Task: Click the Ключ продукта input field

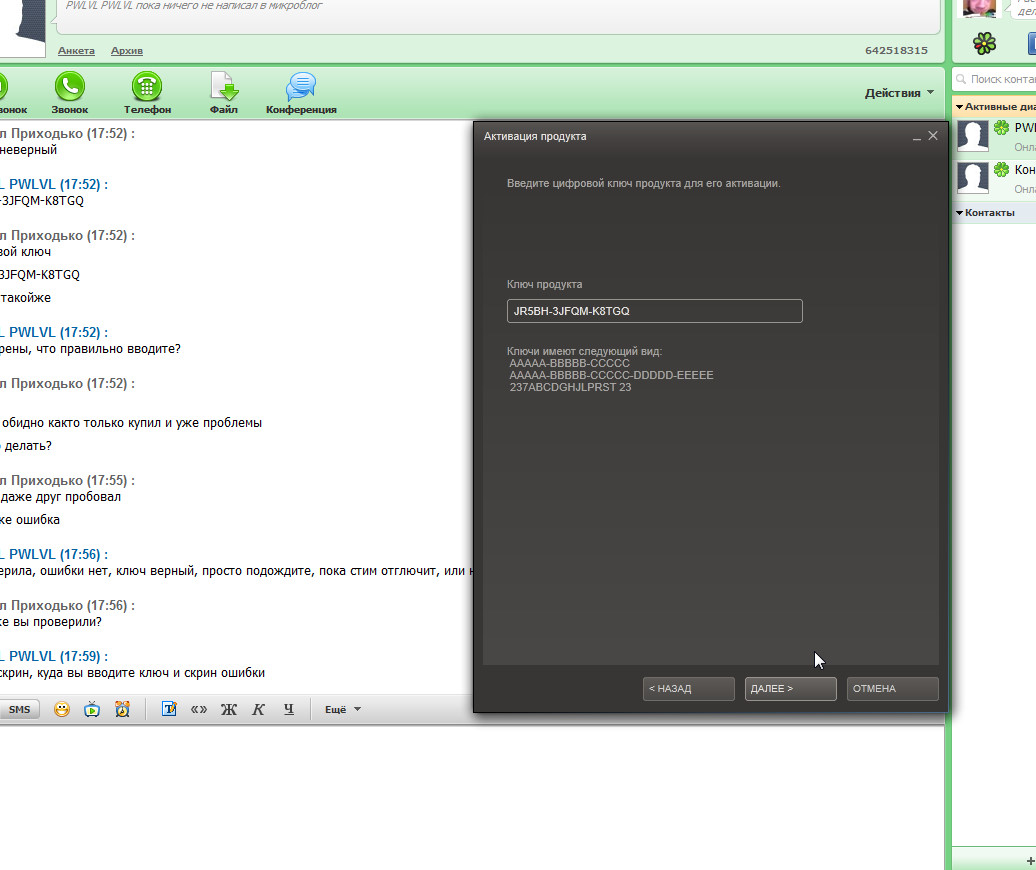Action: [x=655, y=311]
